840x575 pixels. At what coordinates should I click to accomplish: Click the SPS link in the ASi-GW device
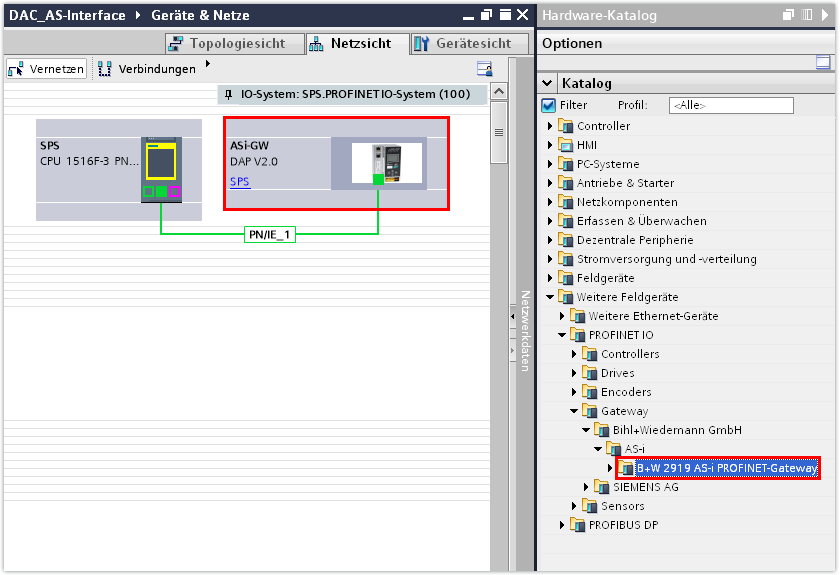pyautogui.click(x=240, y=182)
